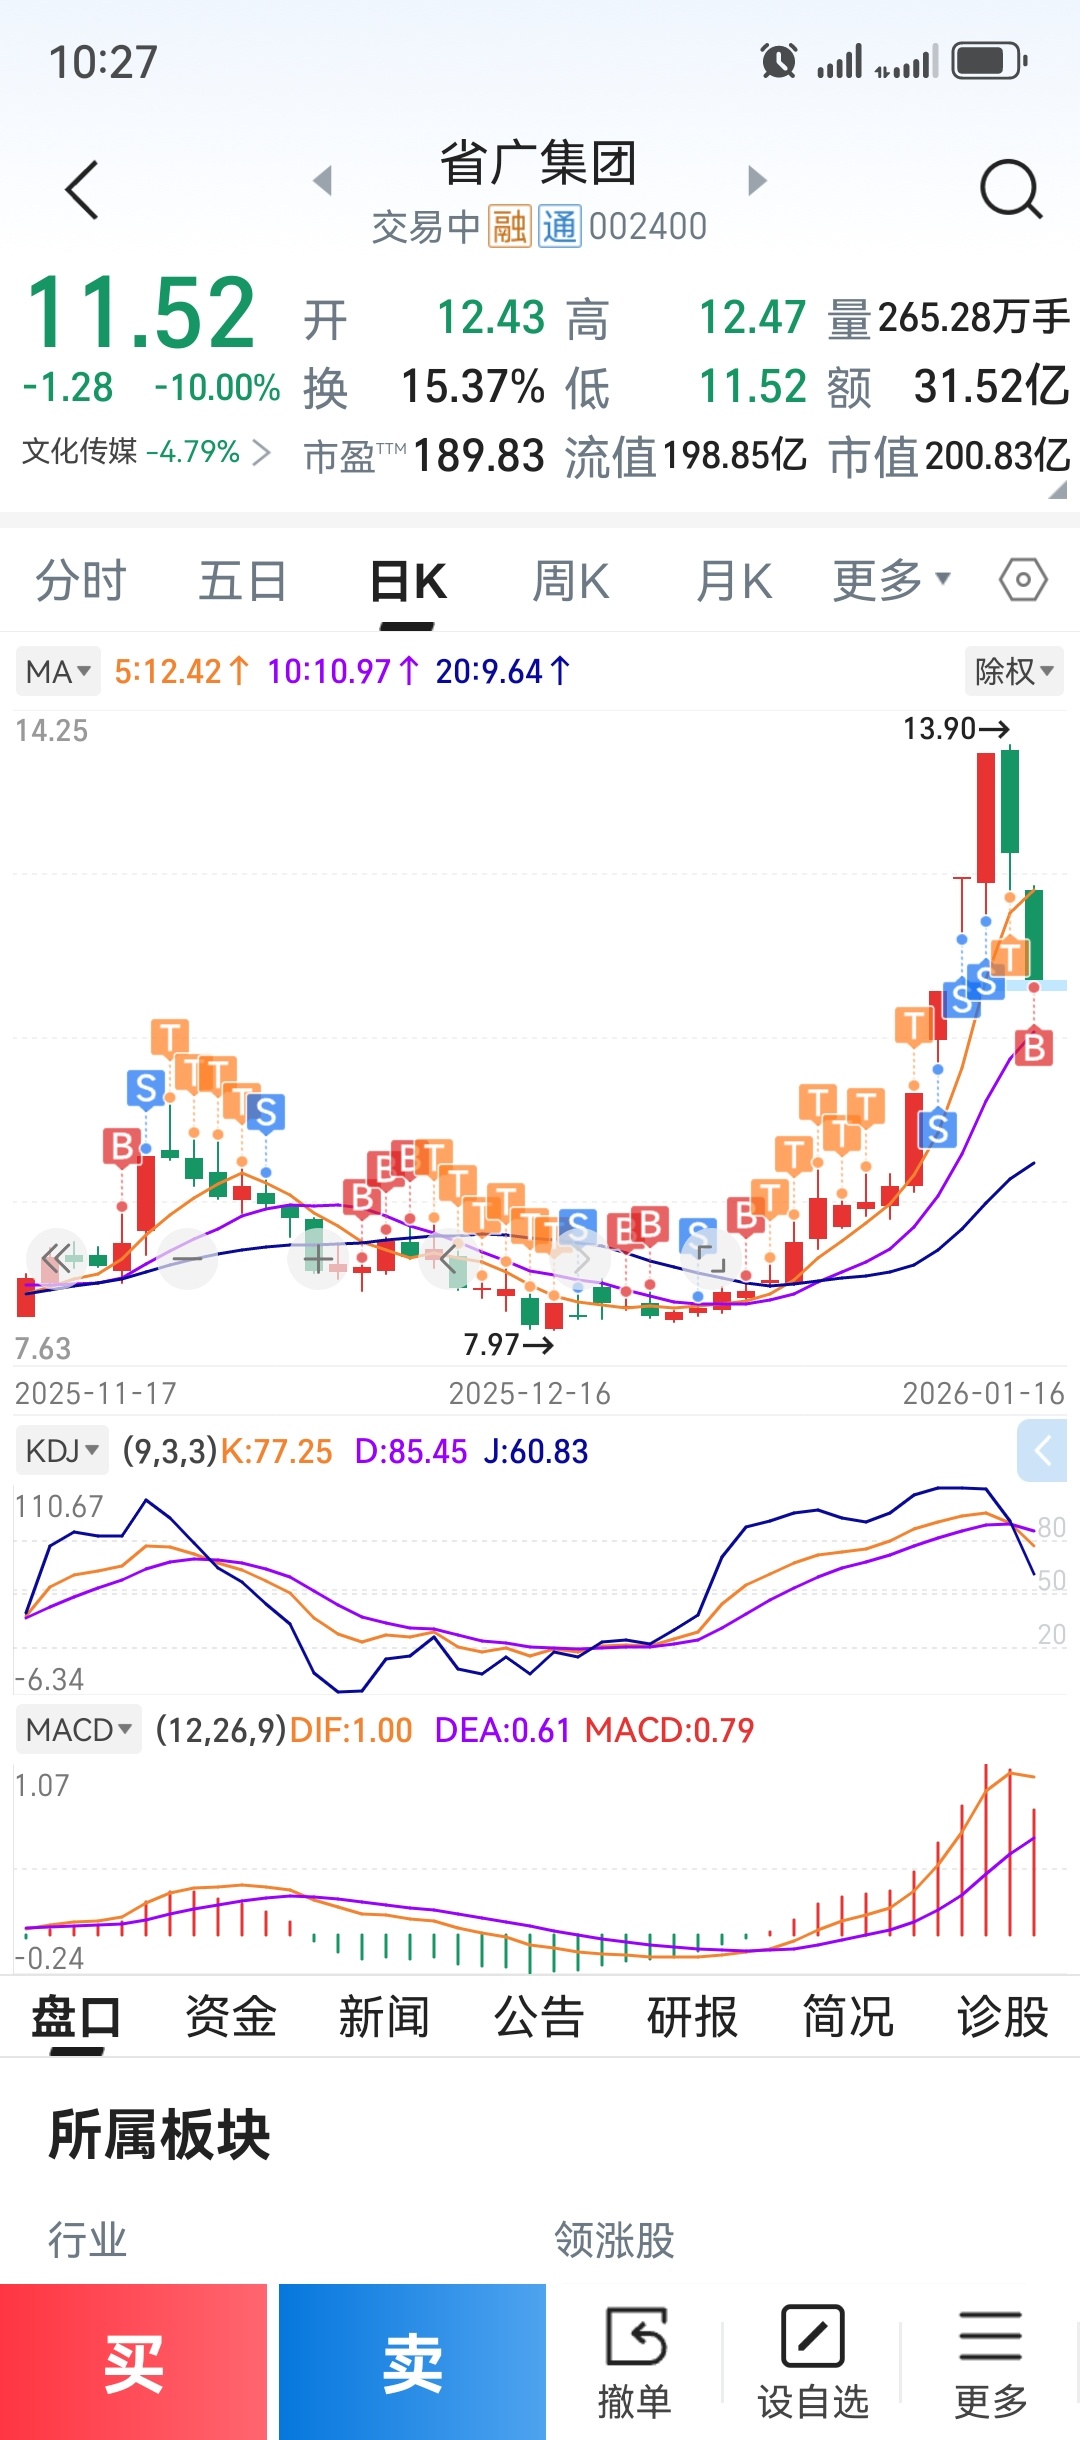Tap the 融 margin-trading badge
Viewport: 1080px width, 2440px height.
tap(509, 227)
